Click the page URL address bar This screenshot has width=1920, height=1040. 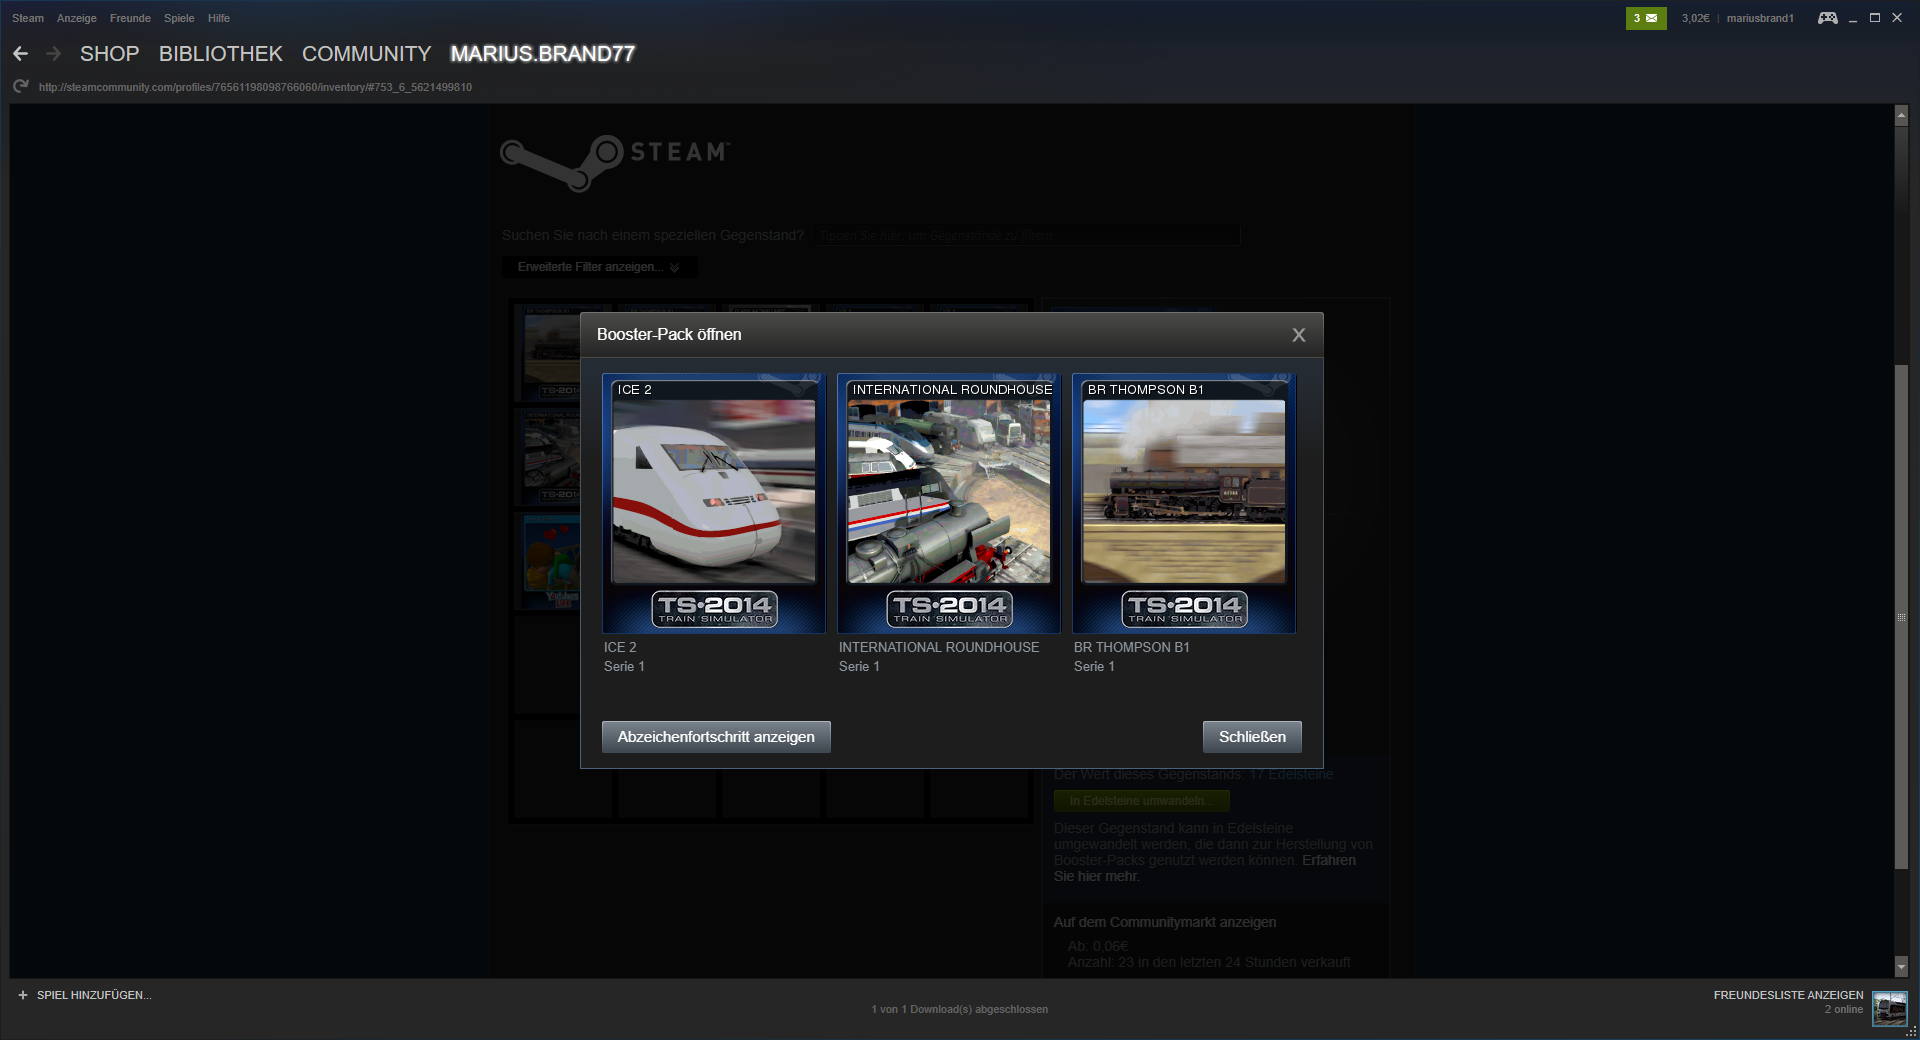[255, 87]
